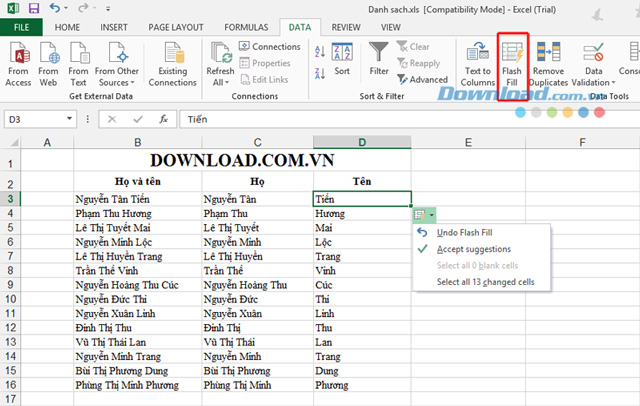
Task: Click the Flash Fill icon
Action: pos(512,52)
